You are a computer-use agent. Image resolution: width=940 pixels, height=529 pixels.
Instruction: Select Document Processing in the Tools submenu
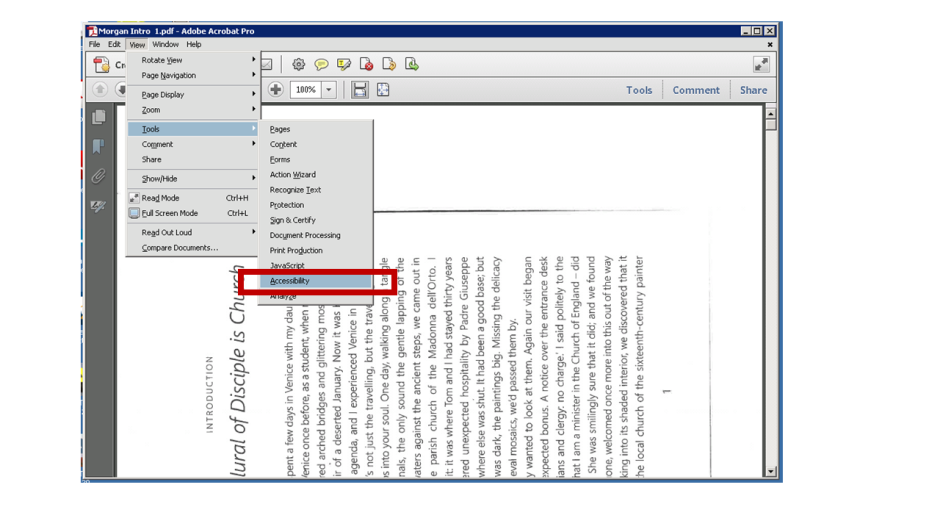coord(316,235)
